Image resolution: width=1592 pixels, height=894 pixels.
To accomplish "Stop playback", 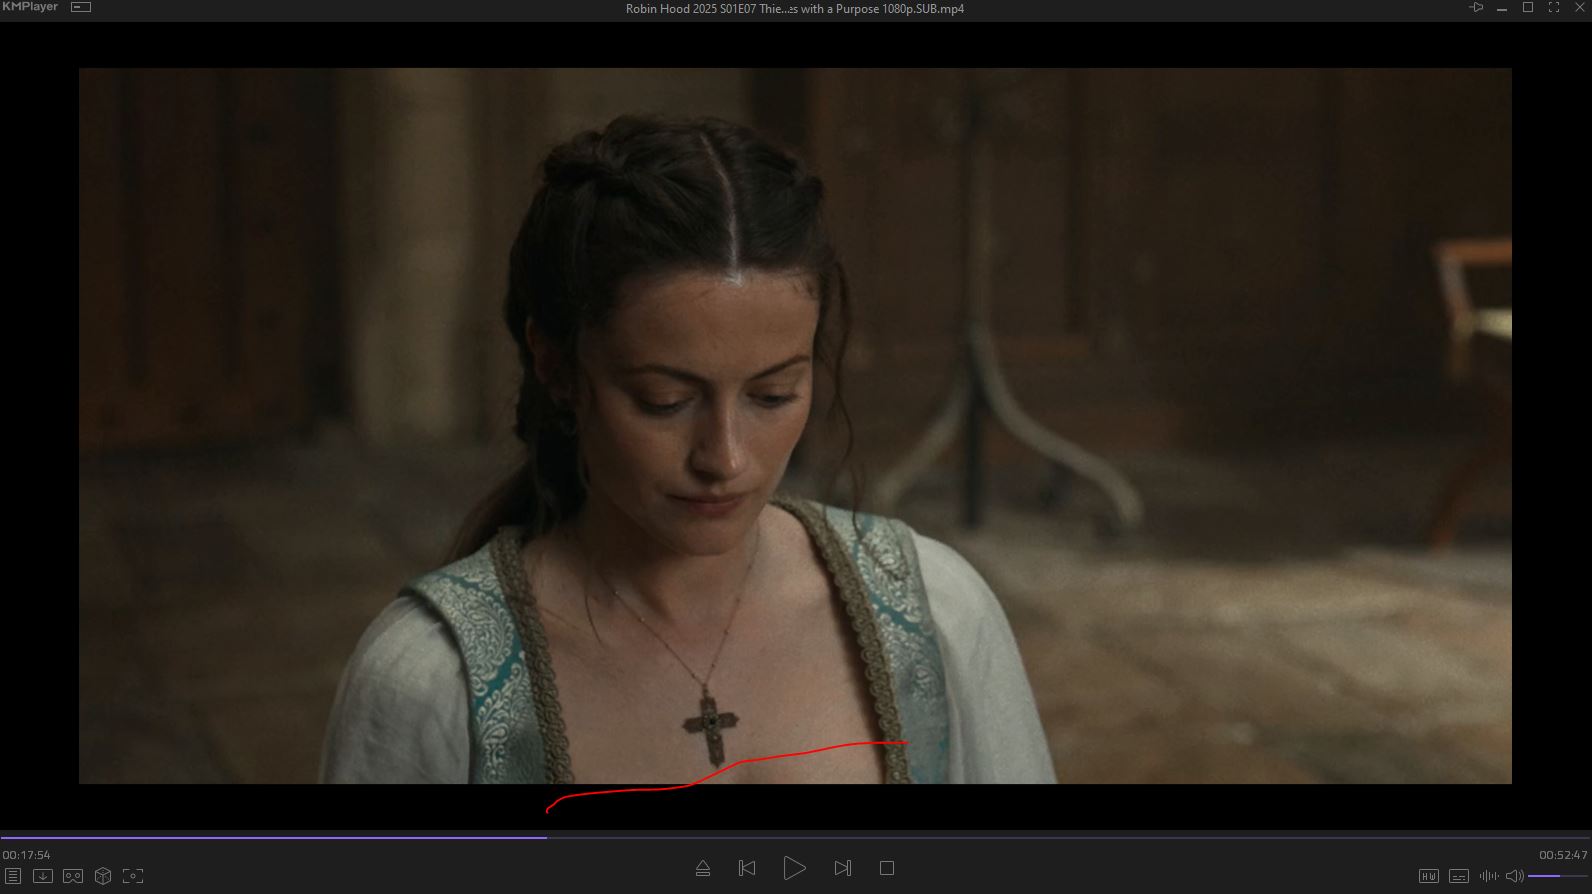I will [x=886, y=868].
